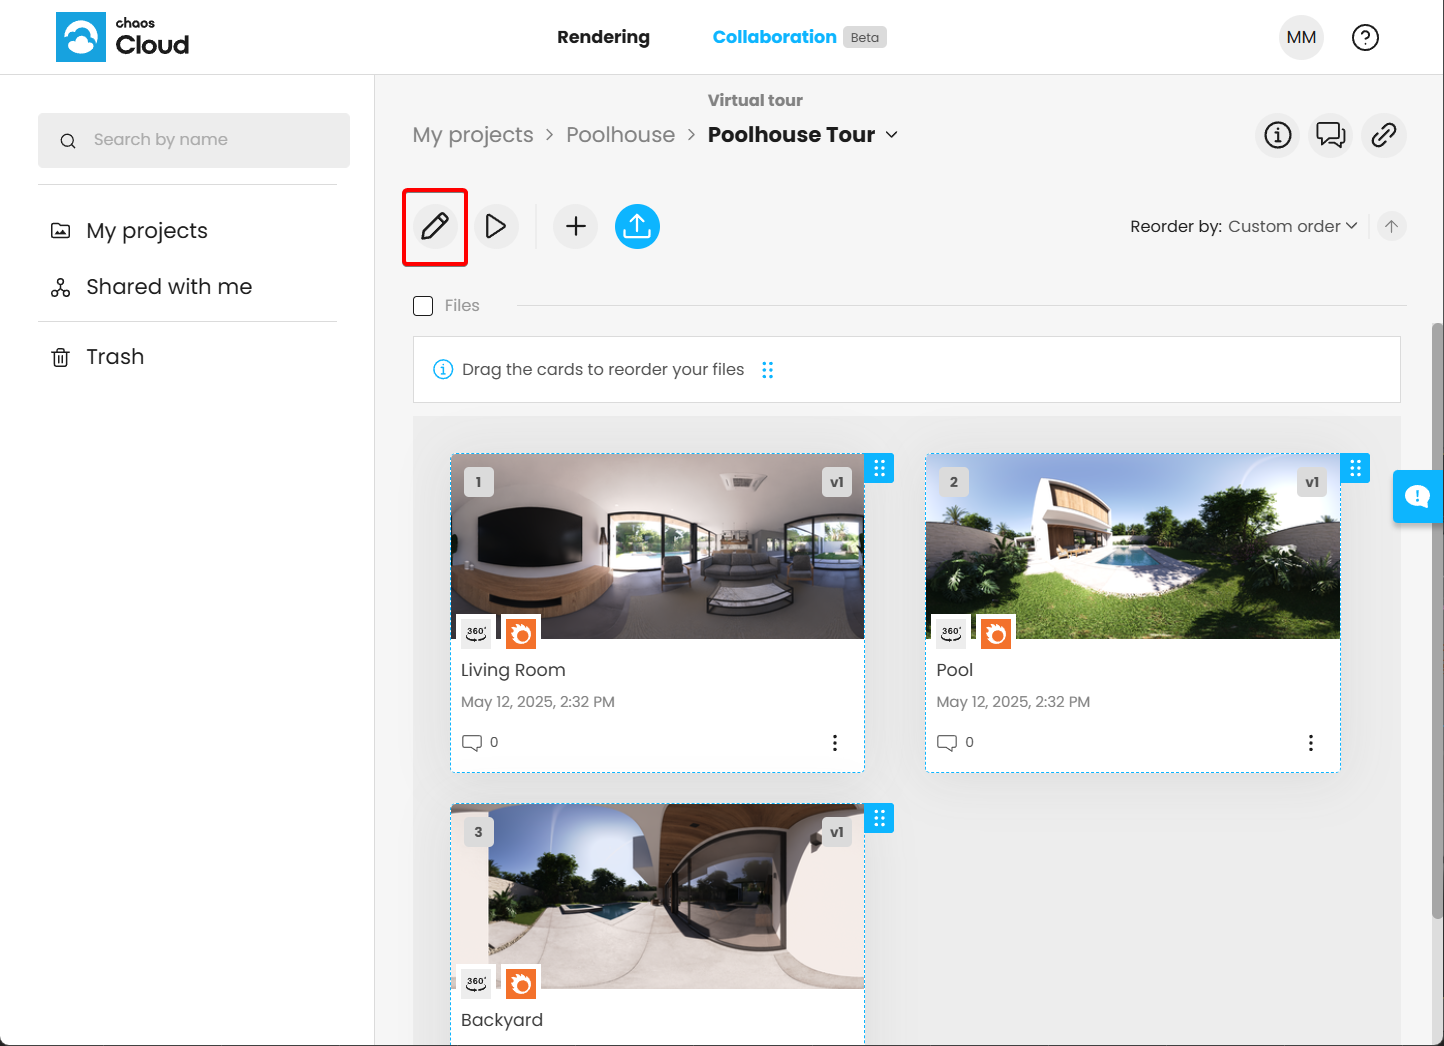The height and width of the screenshot is (1046, 1444).
Task: Open the Pool card three-dot menu
Action: tap(1311, 743)
